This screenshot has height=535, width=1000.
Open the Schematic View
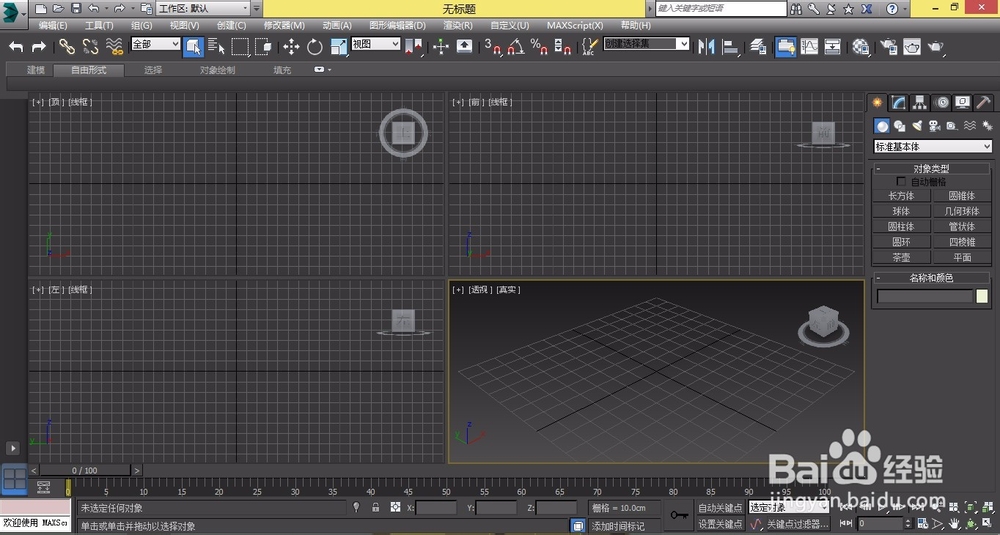click(832, 46)
